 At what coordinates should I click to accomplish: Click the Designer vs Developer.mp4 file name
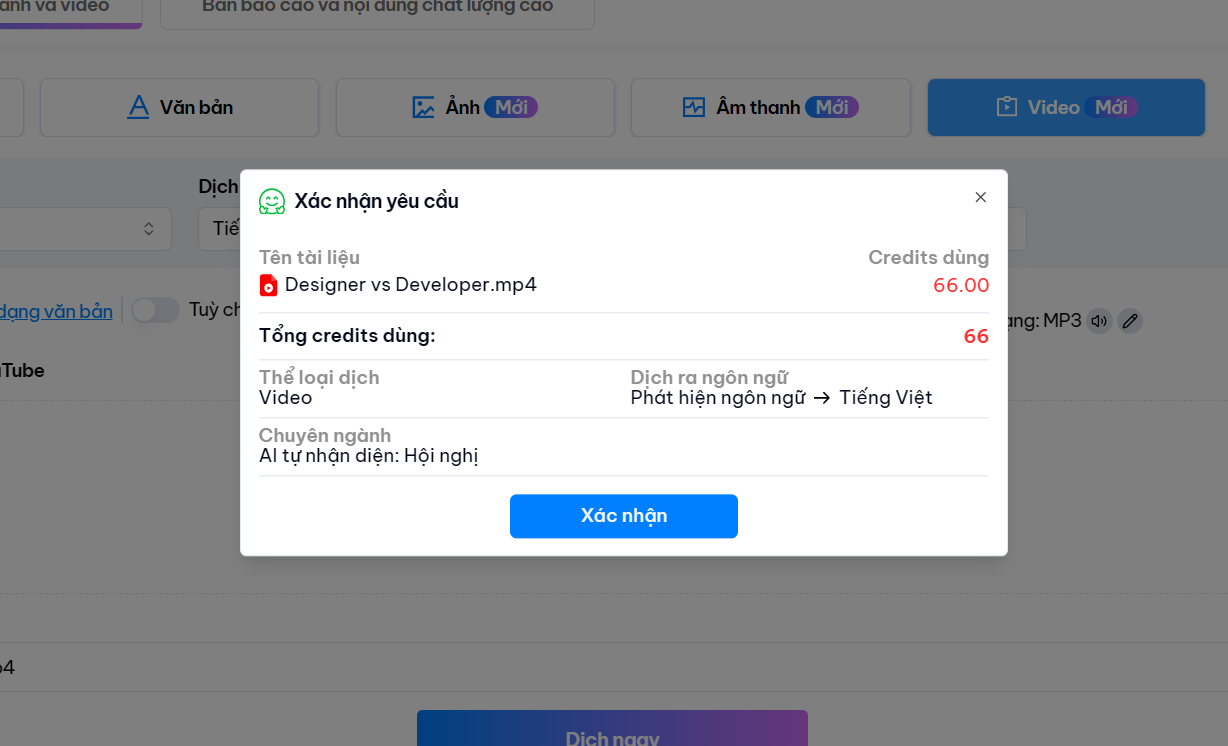click(410, 285)
